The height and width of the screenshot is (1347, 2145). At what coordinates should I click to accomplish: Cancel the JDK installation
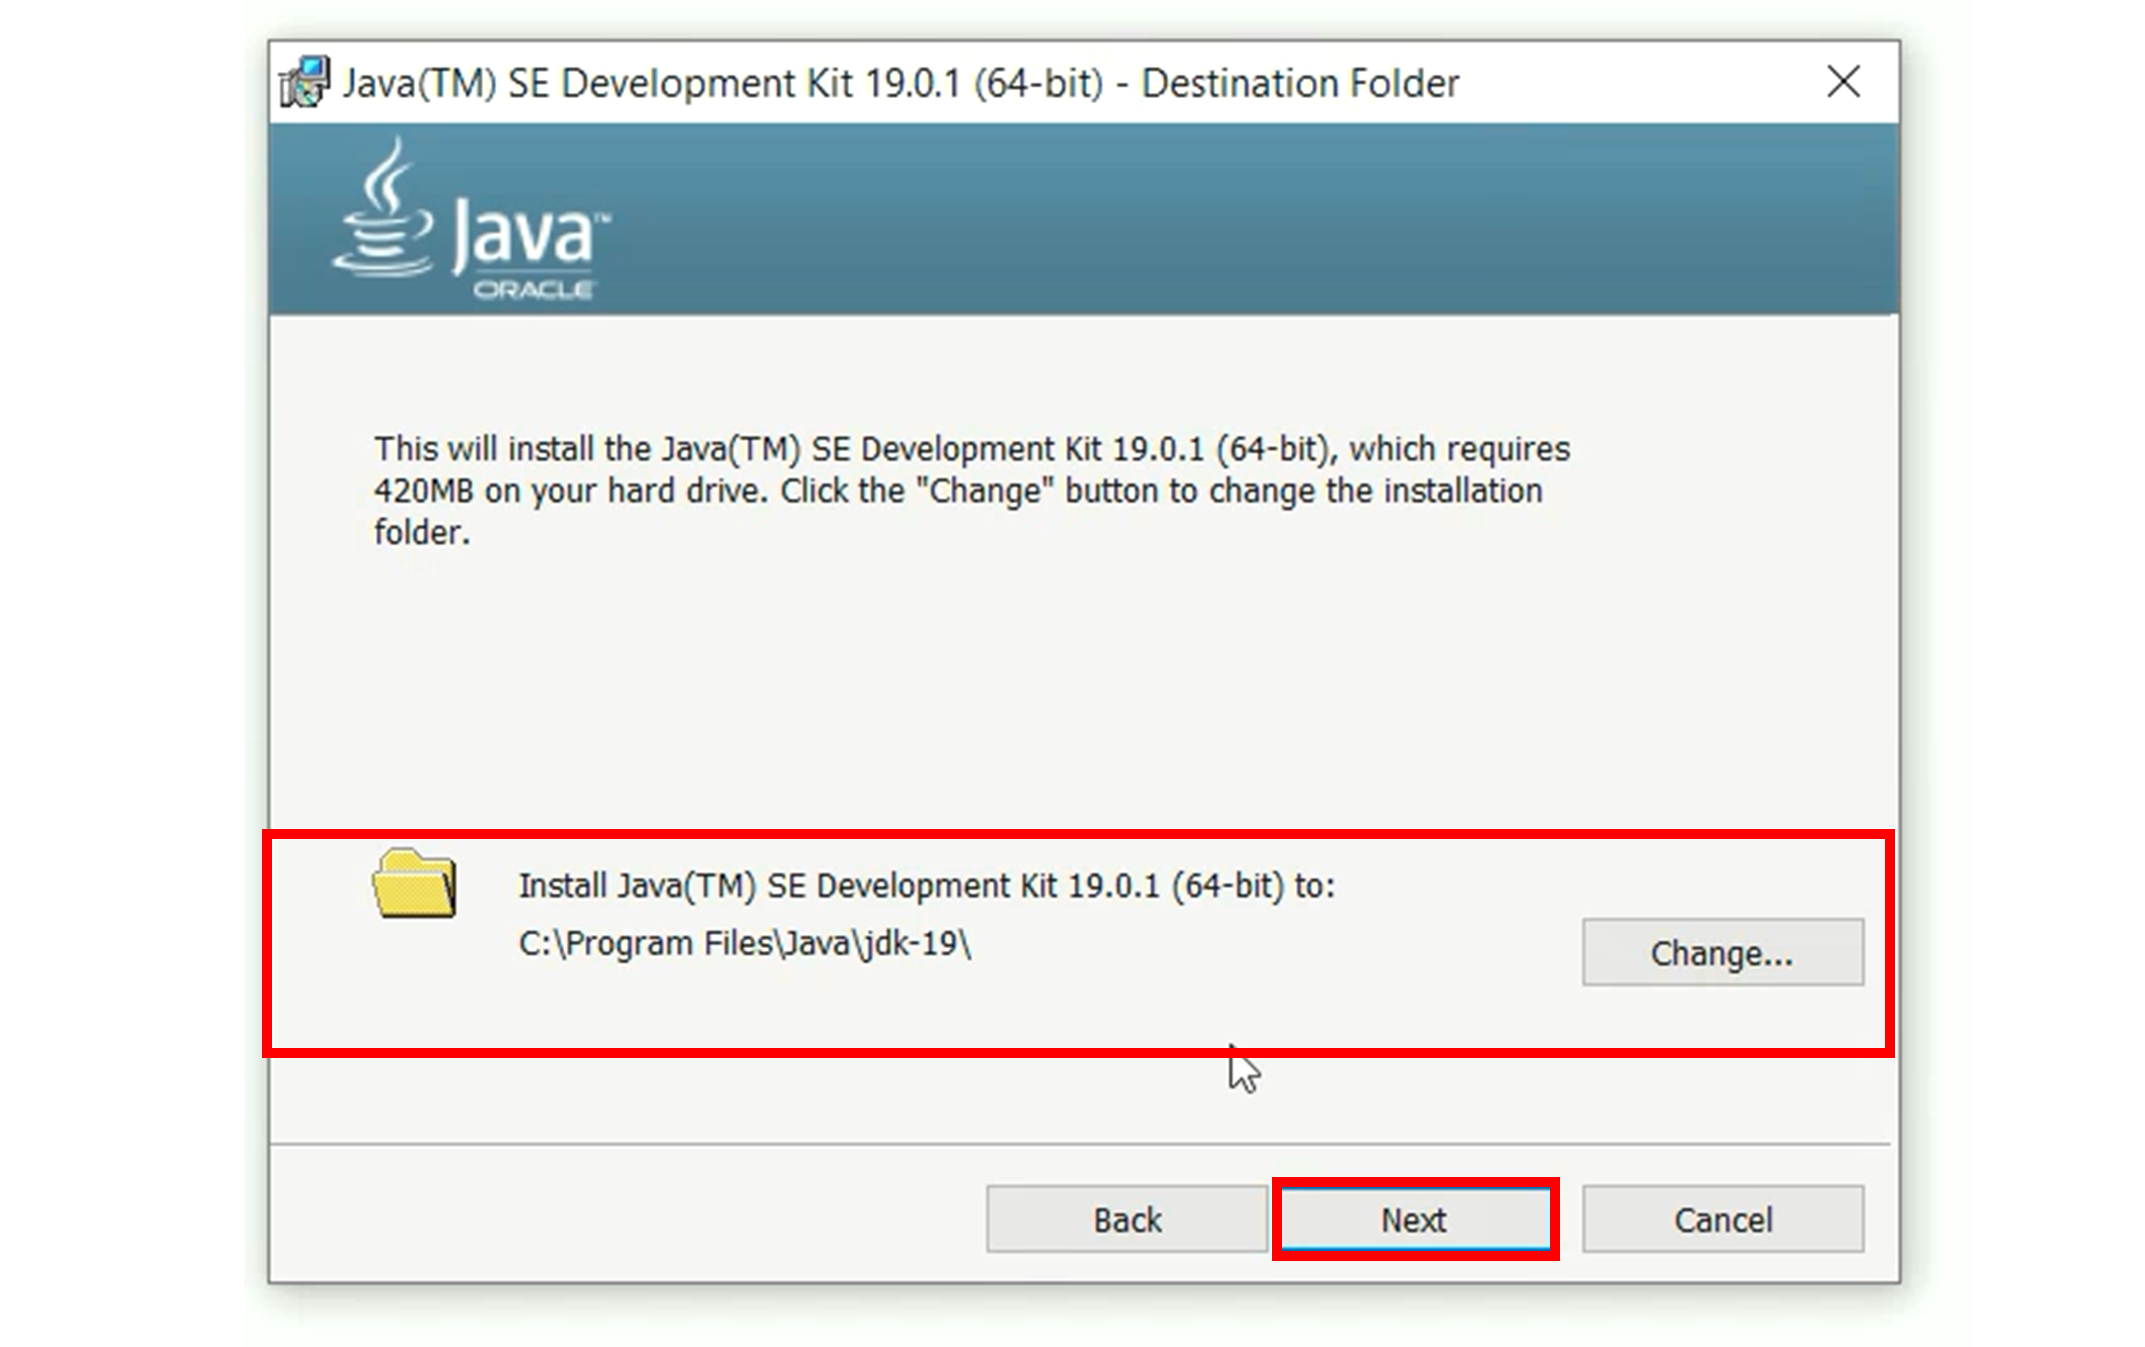coord(1722,1219)
